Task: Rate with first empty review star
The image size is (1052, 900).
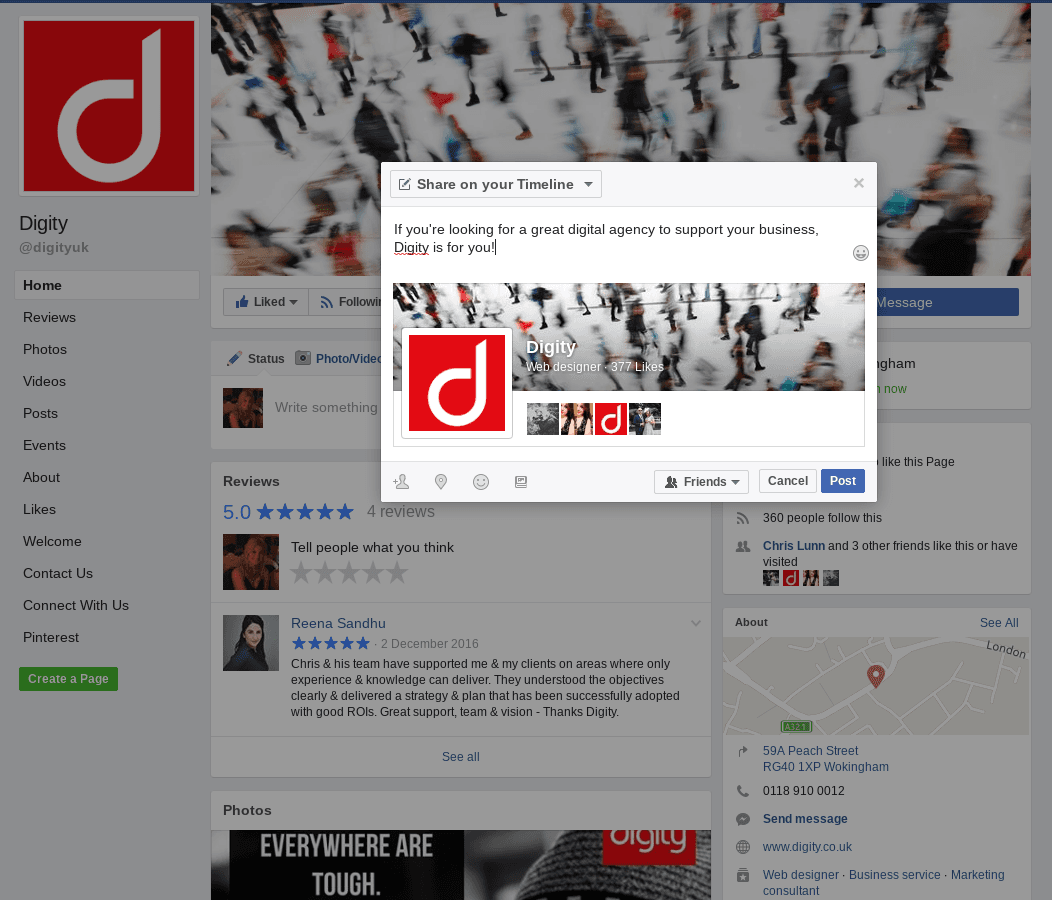Action: tap(301, 572)
